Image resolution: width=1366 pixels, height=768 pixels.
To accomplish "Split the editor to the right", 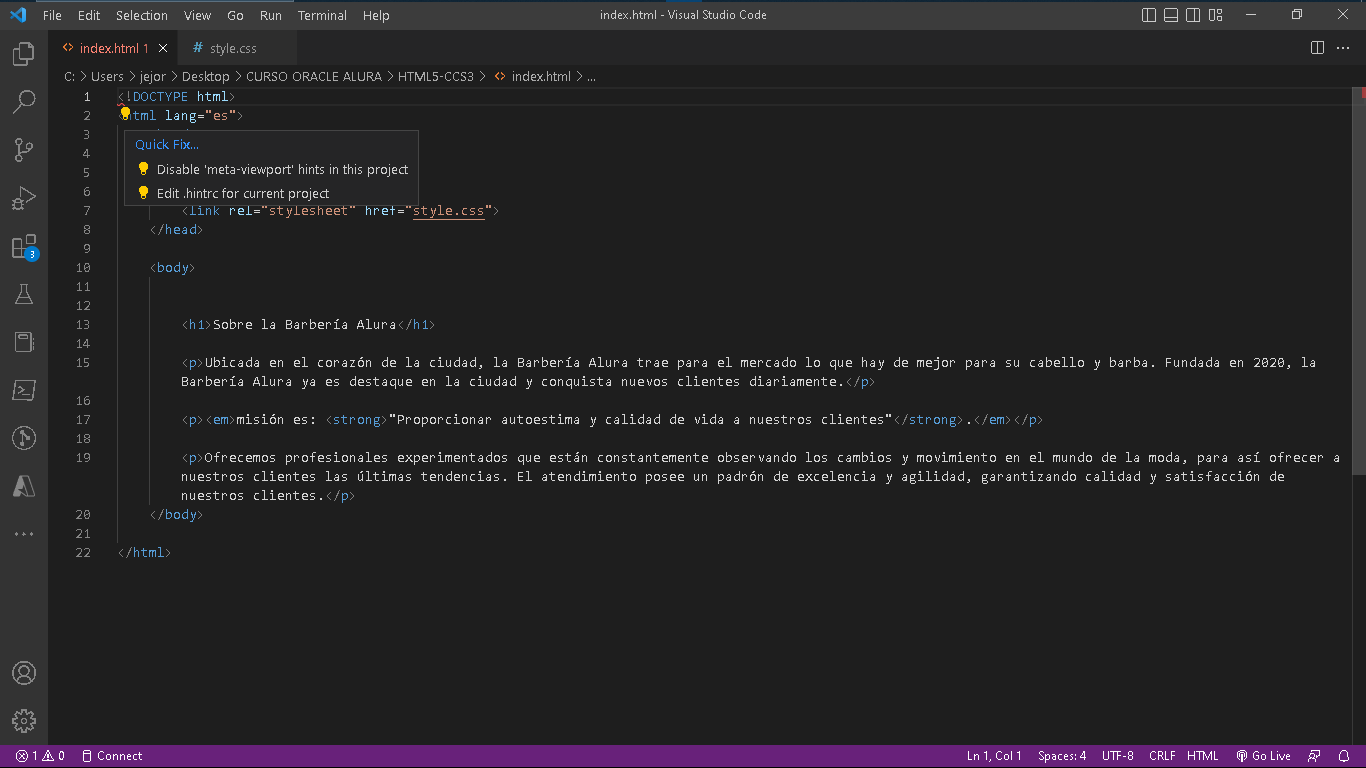I will (1317, 48).
